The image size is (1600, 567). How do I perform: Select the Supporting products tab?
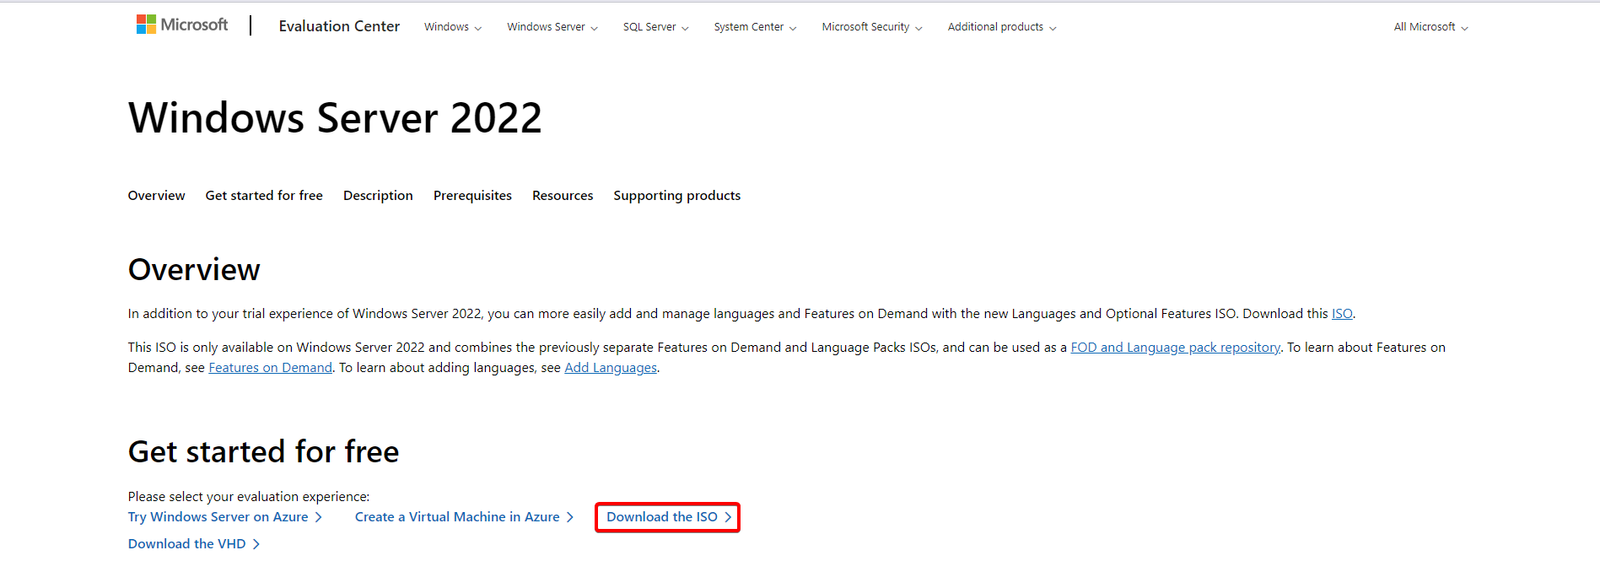pyautogui.click(x=677, y=196)
